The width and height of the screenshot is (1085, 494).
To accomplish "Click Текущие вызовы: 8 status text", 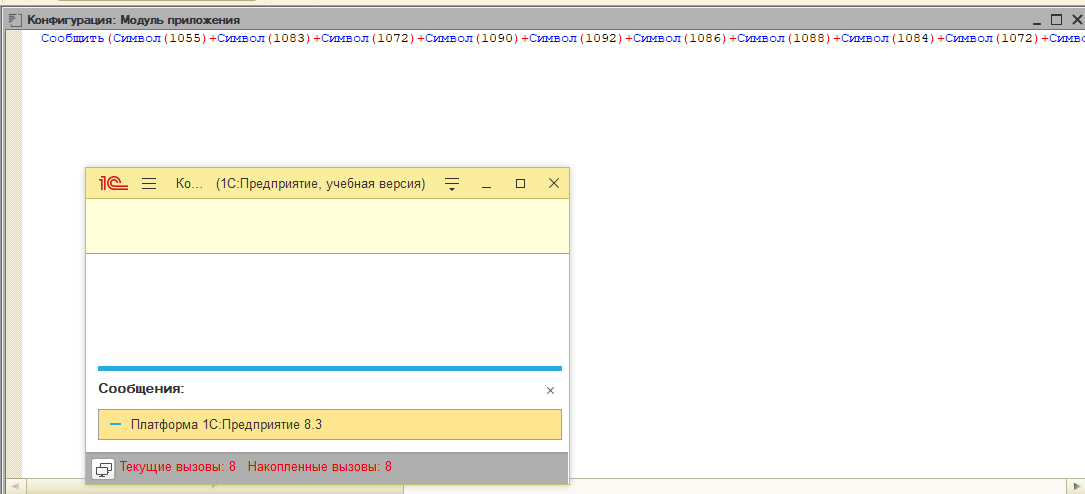I will tap(178, 467).
